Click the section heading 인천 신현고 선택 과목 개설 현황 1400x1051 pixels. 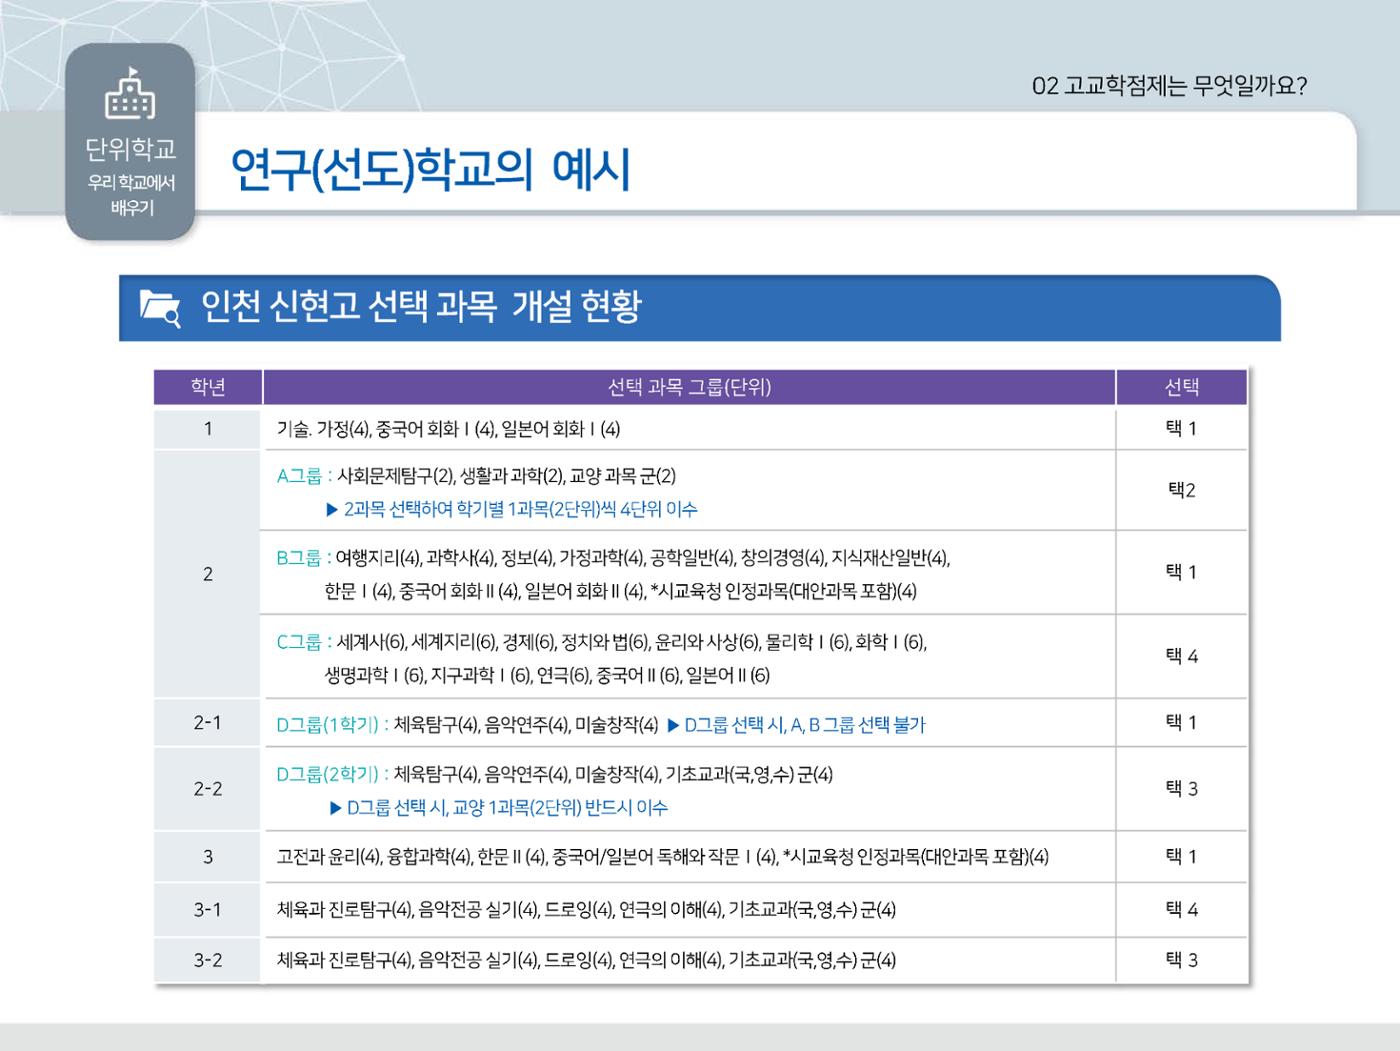pyautogui.click(x=421, y=306)
